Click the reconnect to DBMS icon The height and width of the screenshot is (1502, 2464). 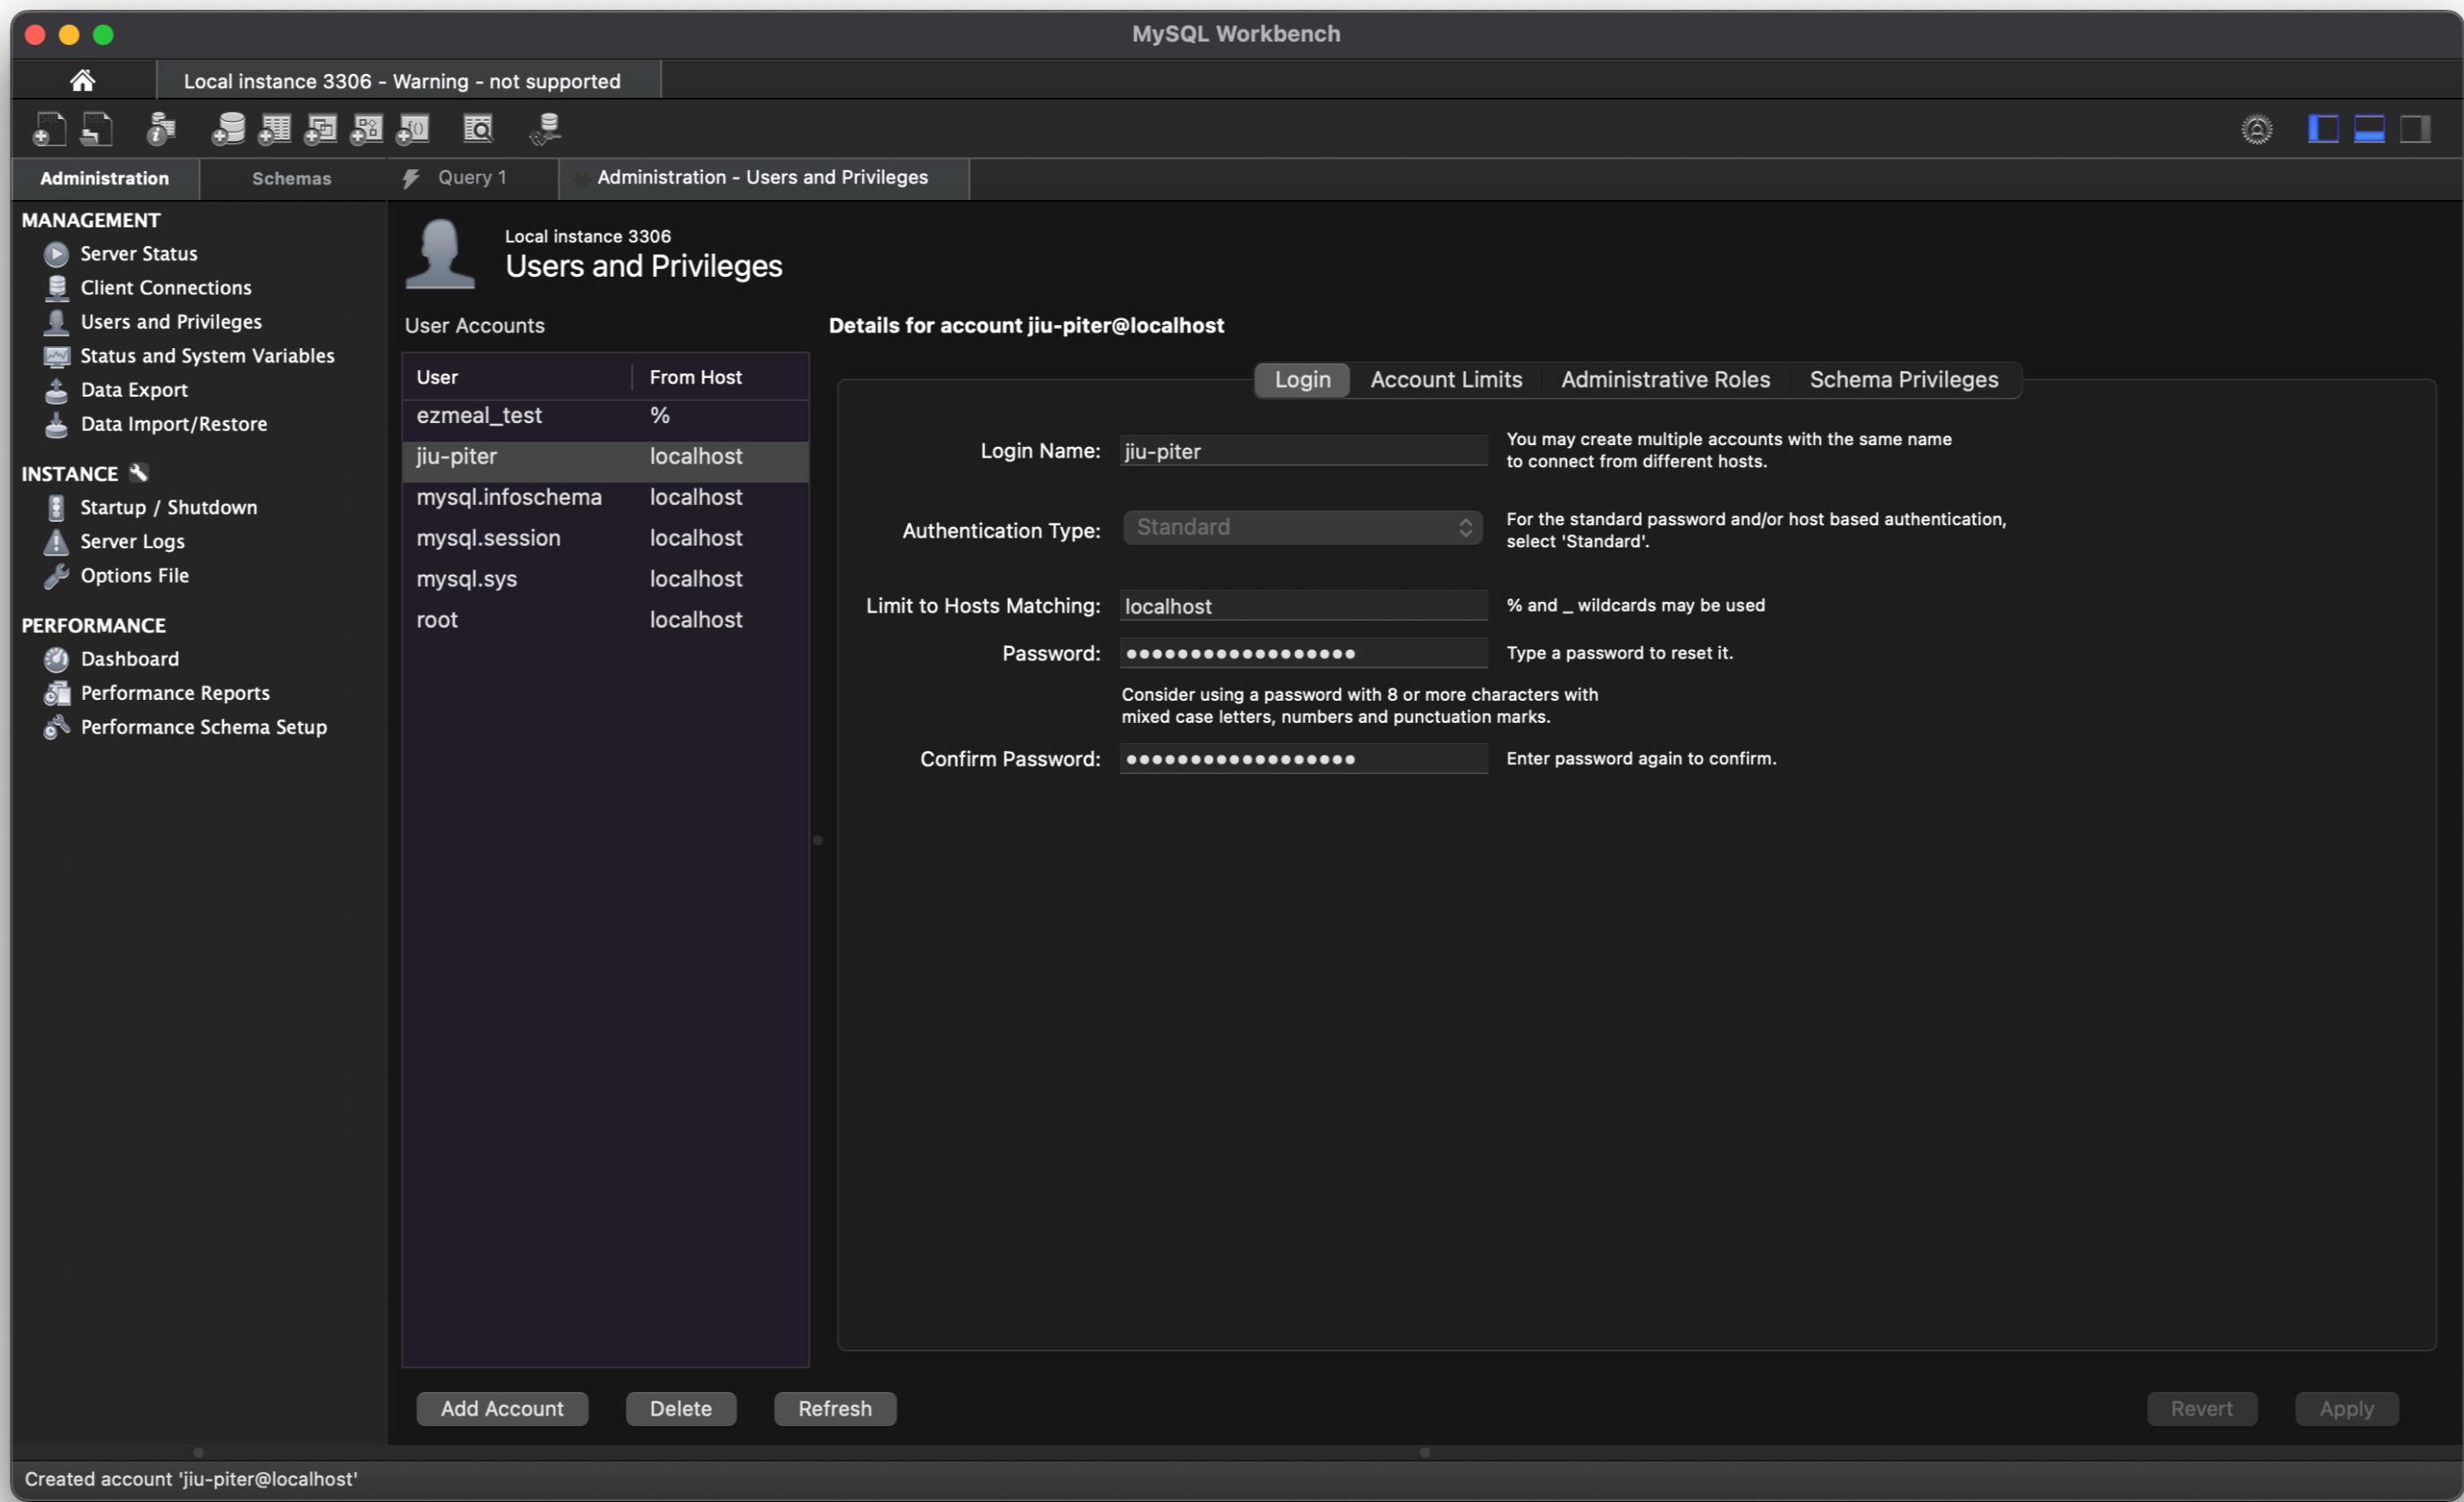click(546, 129)
